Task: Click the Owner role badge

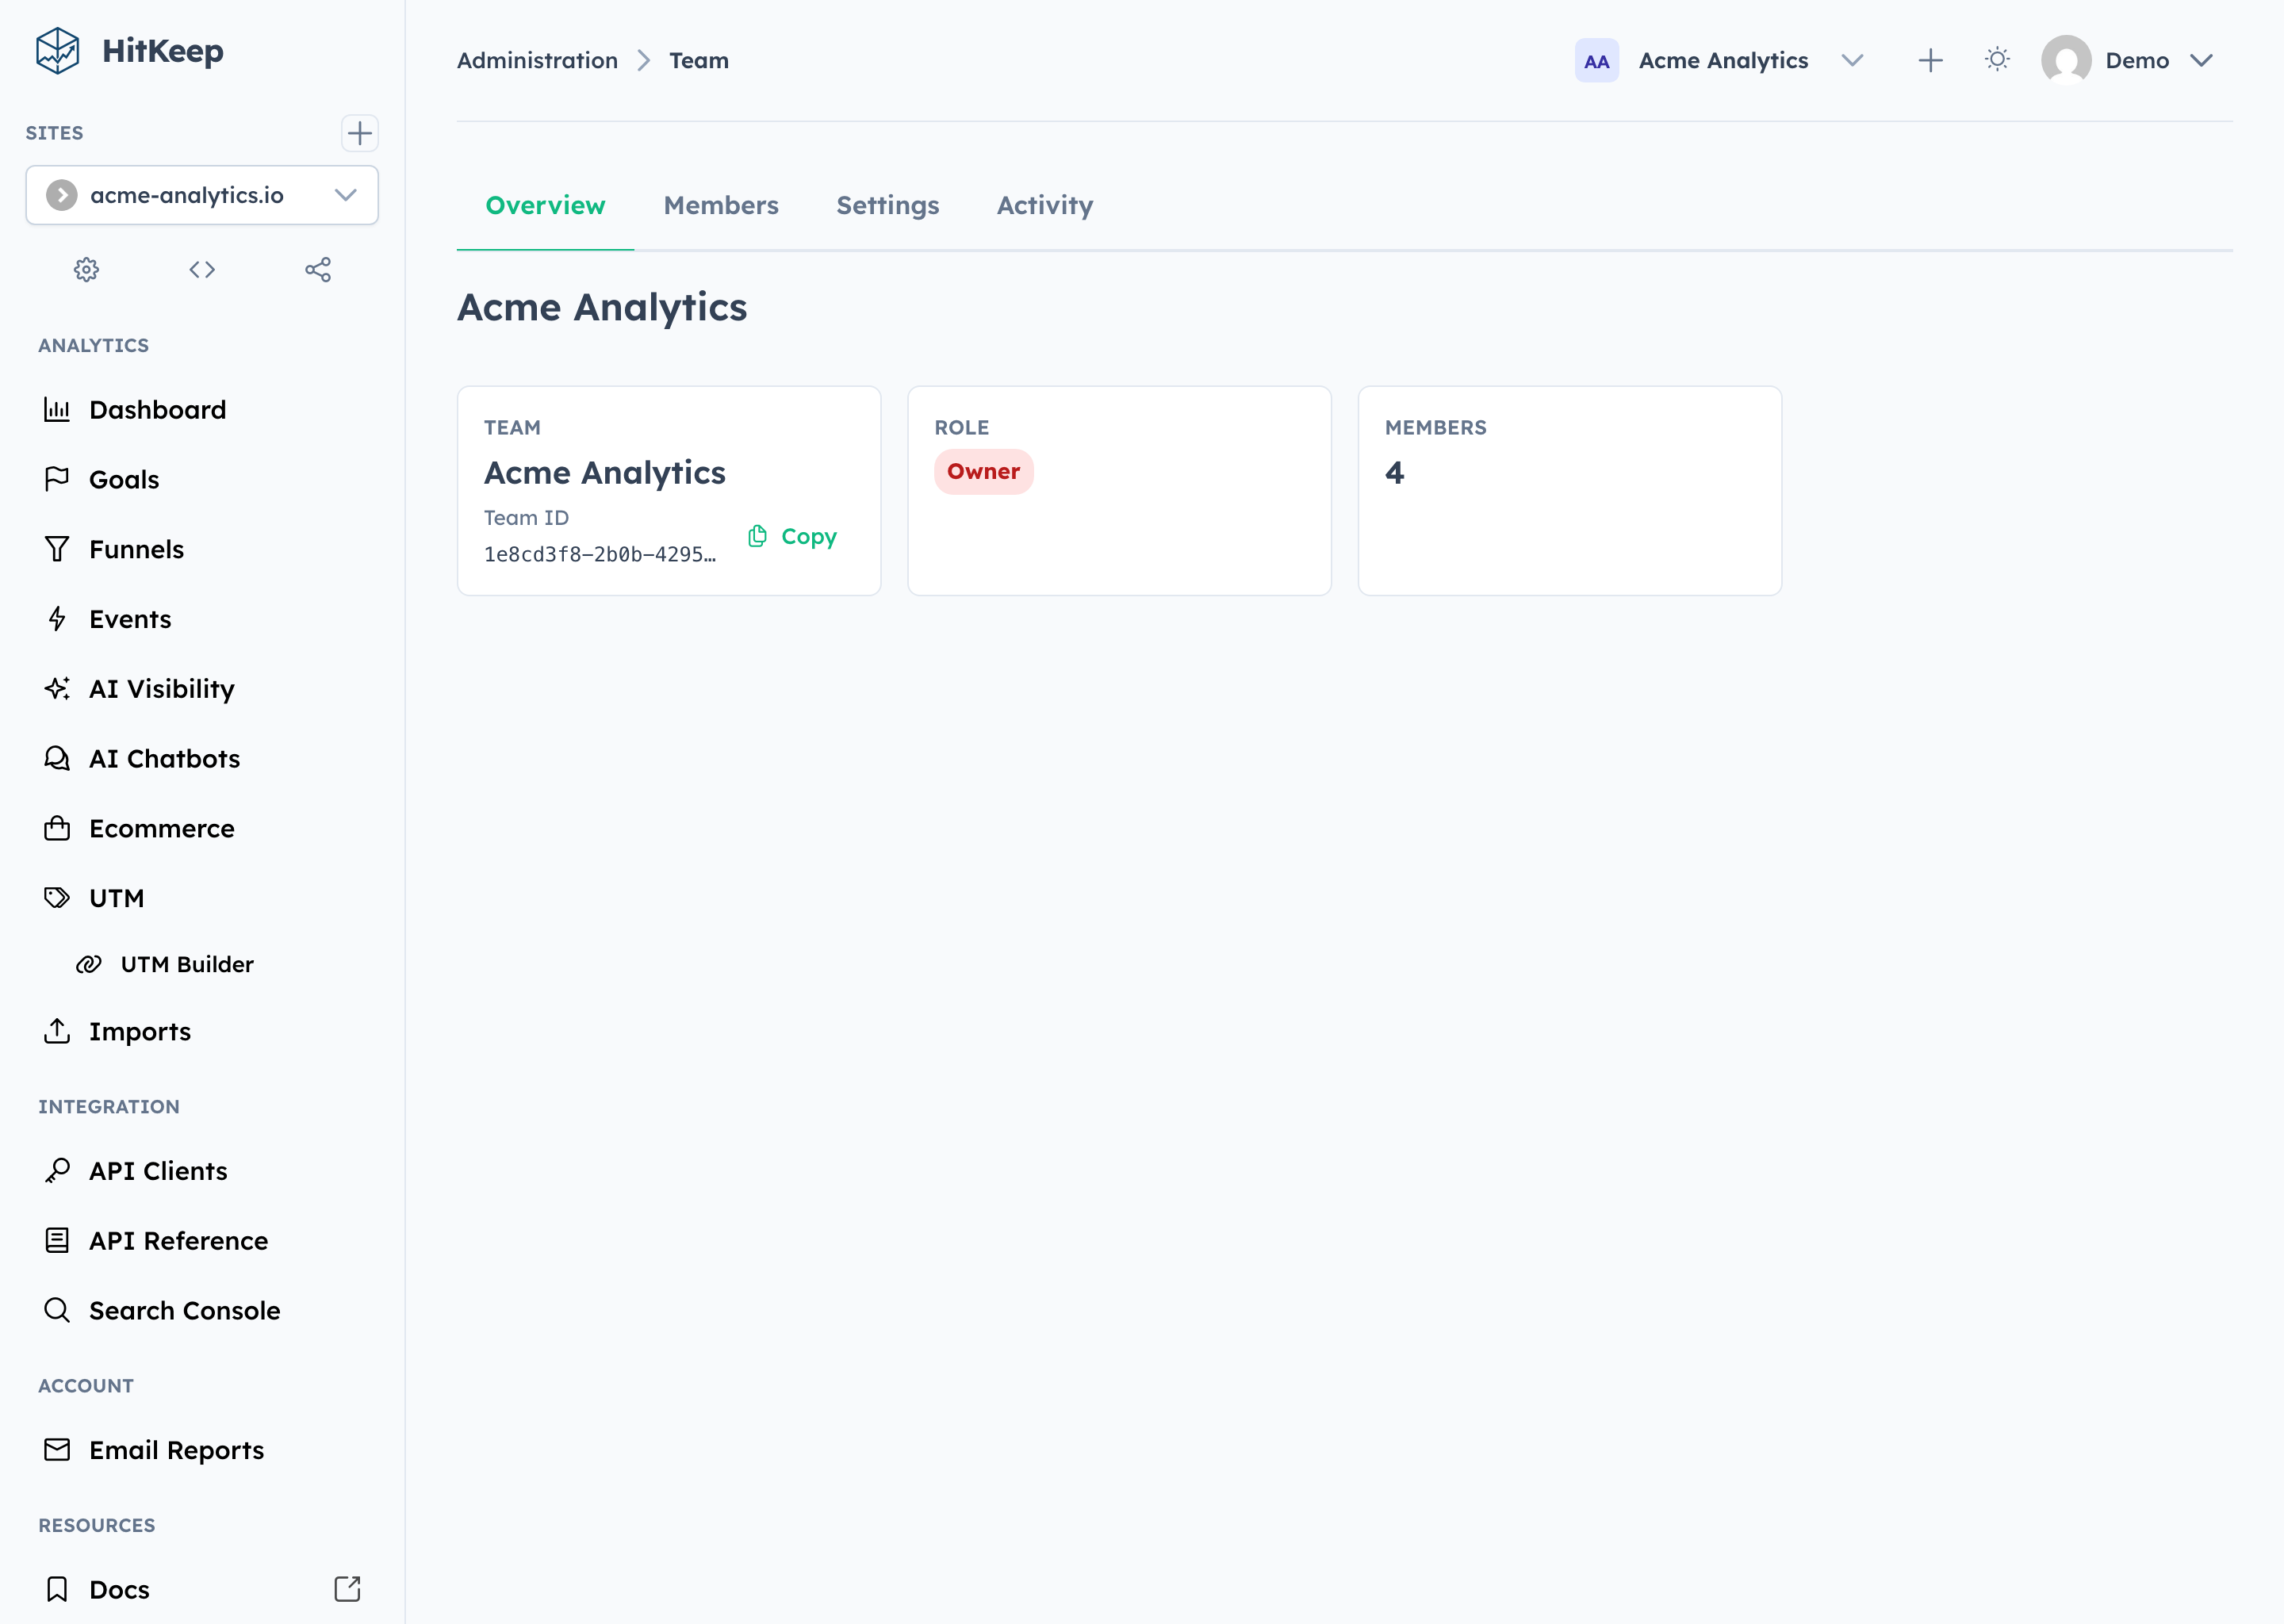Action: tap(983, 472)
